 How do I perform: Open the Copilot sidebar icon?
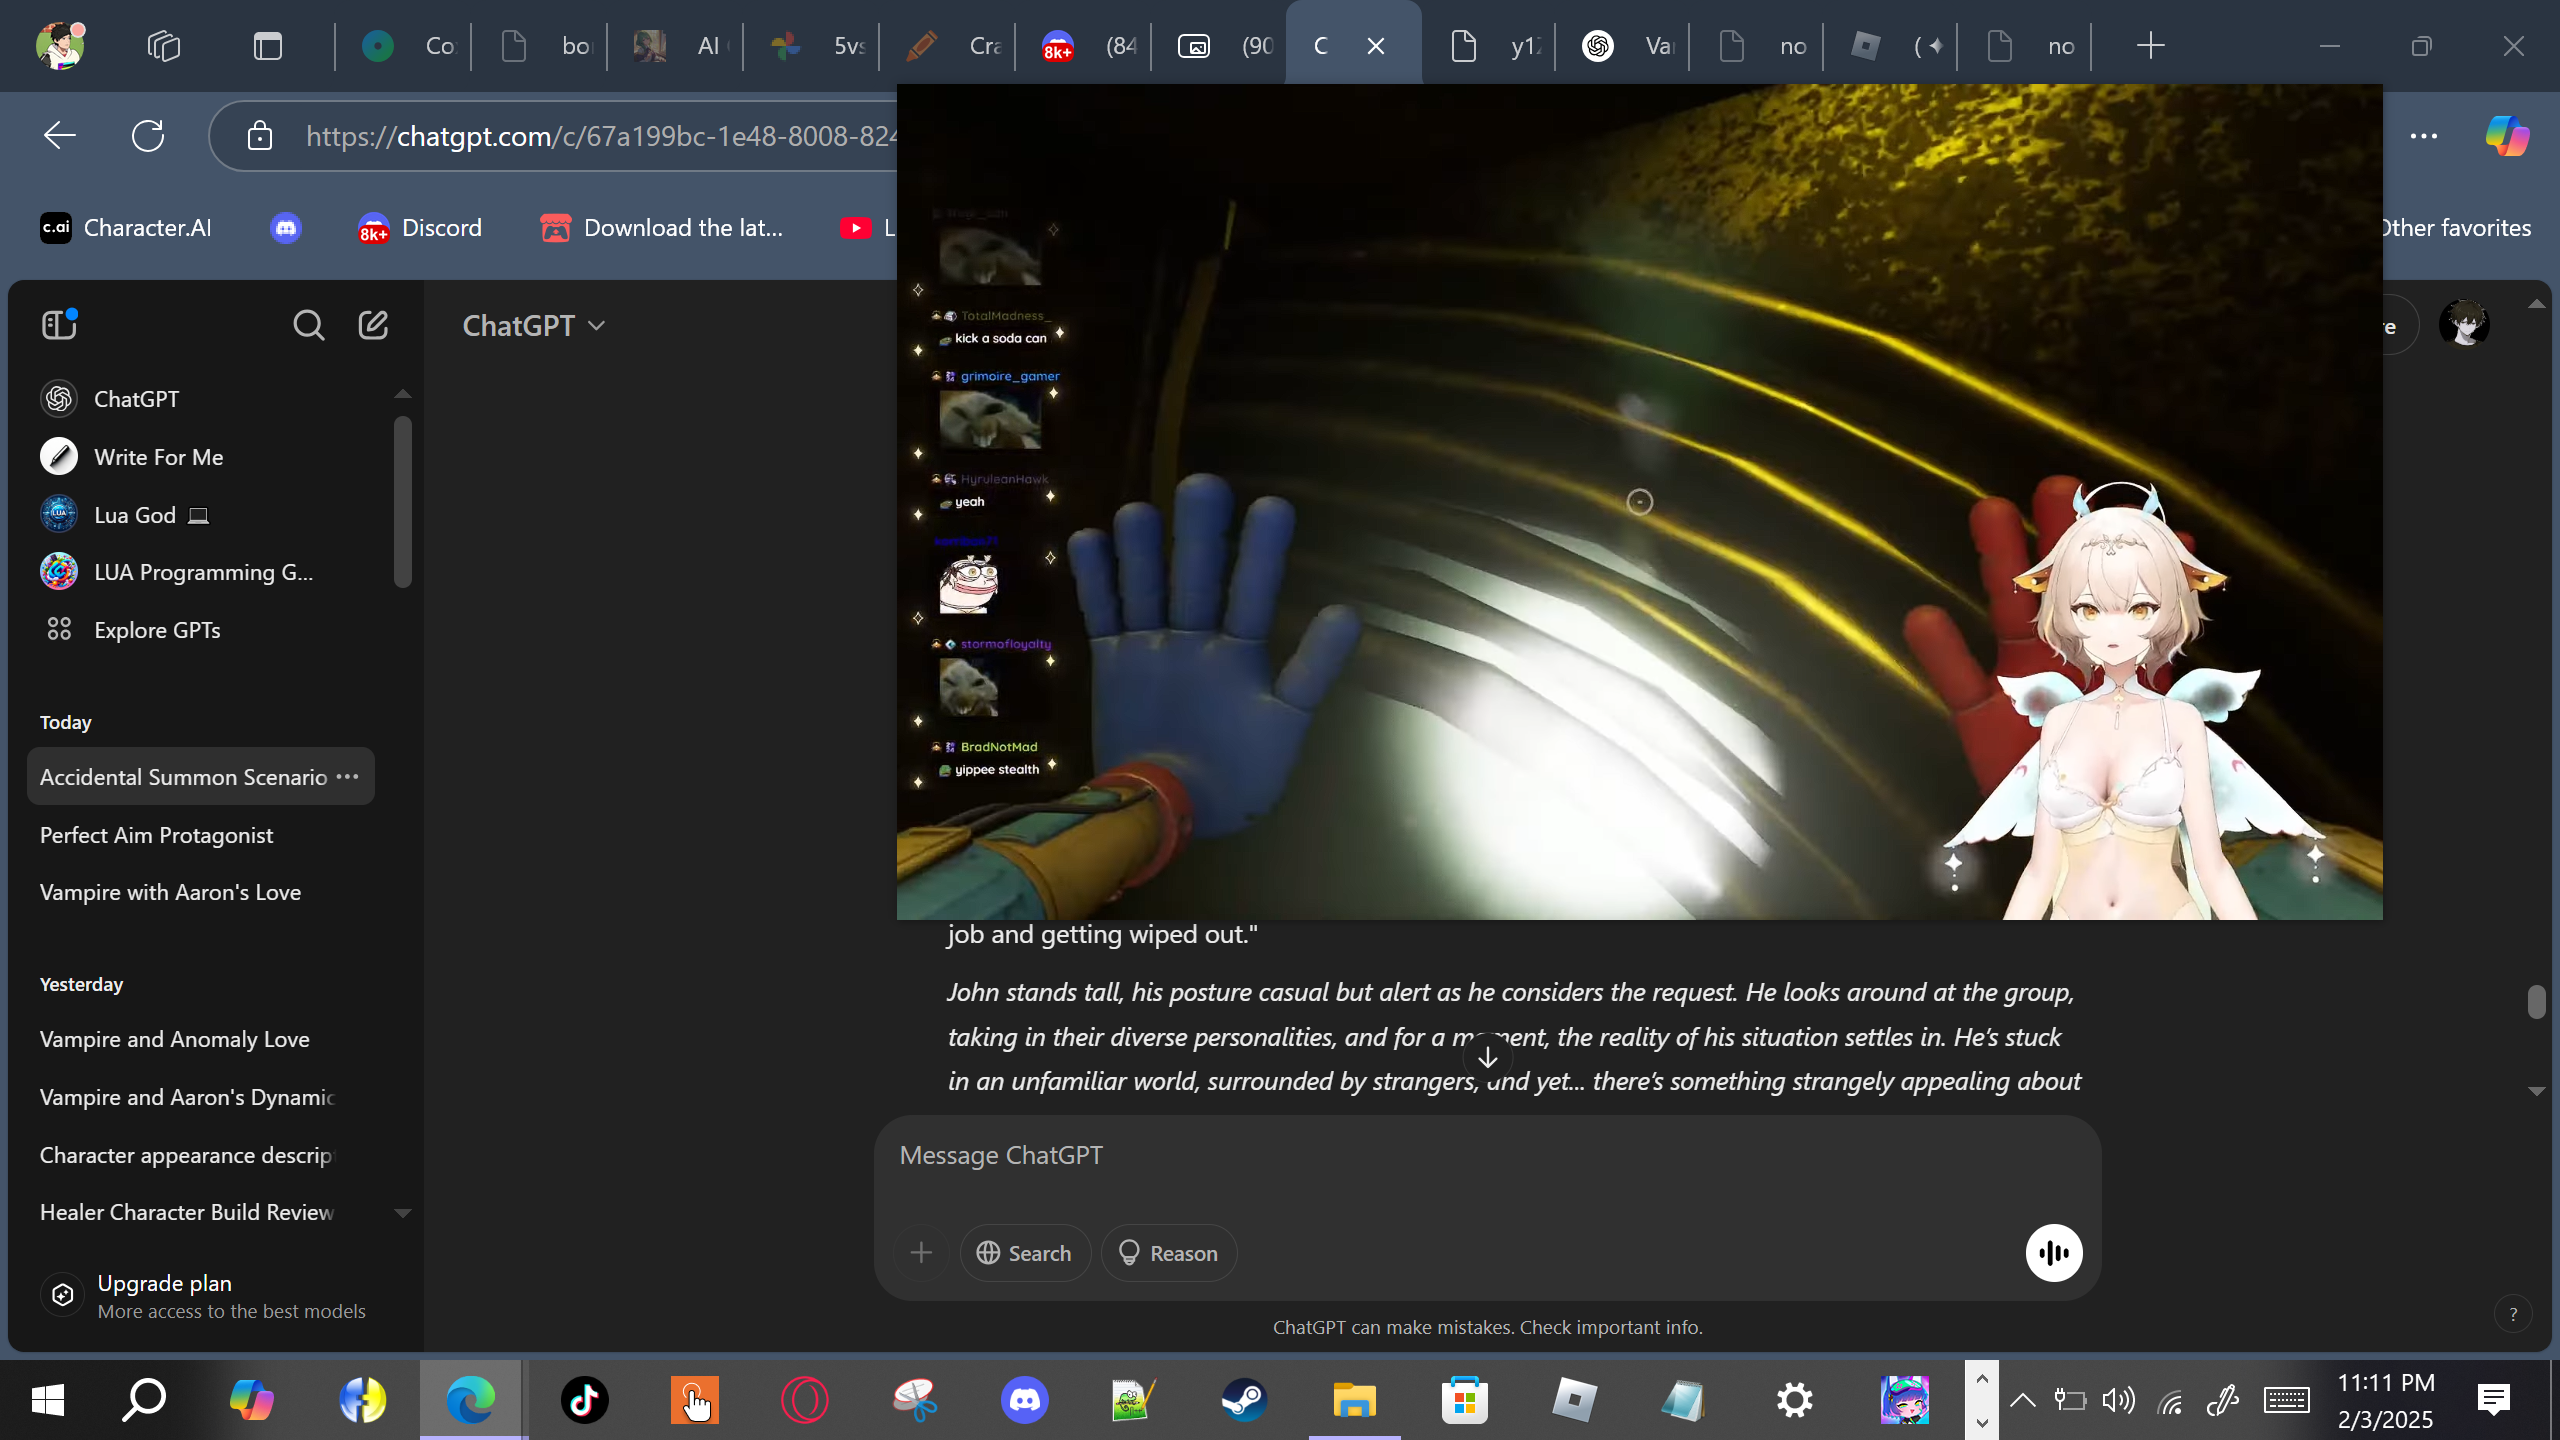2507,135
